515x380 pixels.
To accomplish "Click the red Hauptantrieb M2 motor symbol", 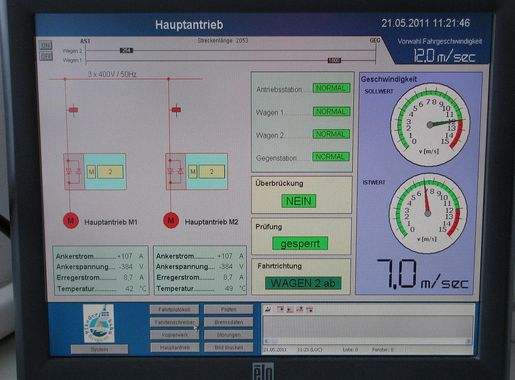I will pyautogui.click(x=171, y=220).
